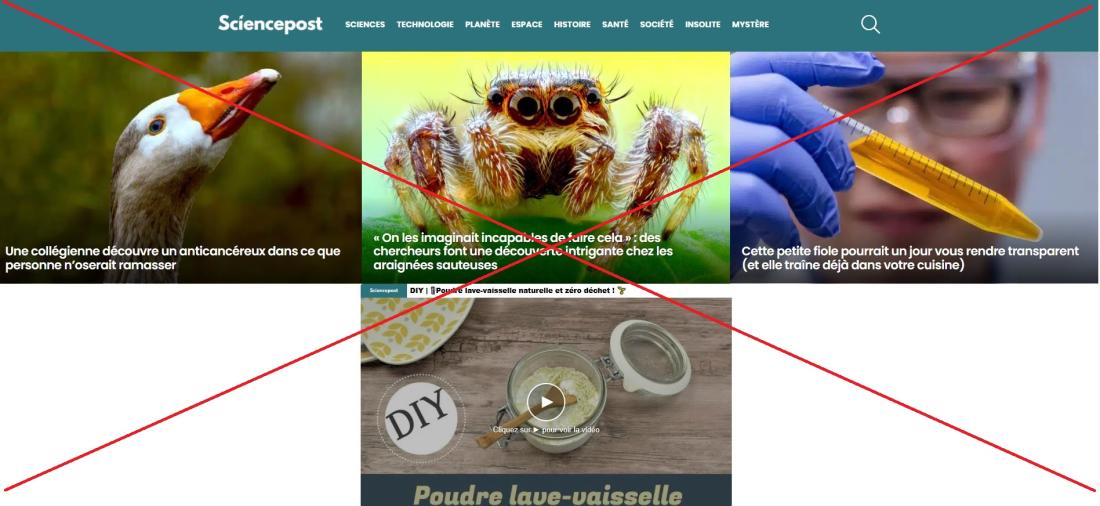Go to the Espace section
Screen dimensions: 1100x506
(527, 25)
